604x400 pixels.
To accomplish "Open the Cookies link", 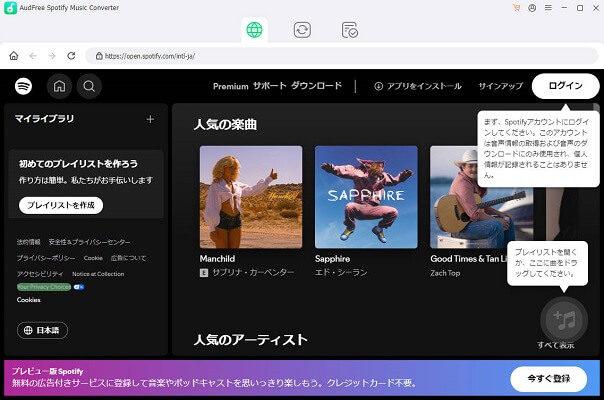I will point(29,300).
